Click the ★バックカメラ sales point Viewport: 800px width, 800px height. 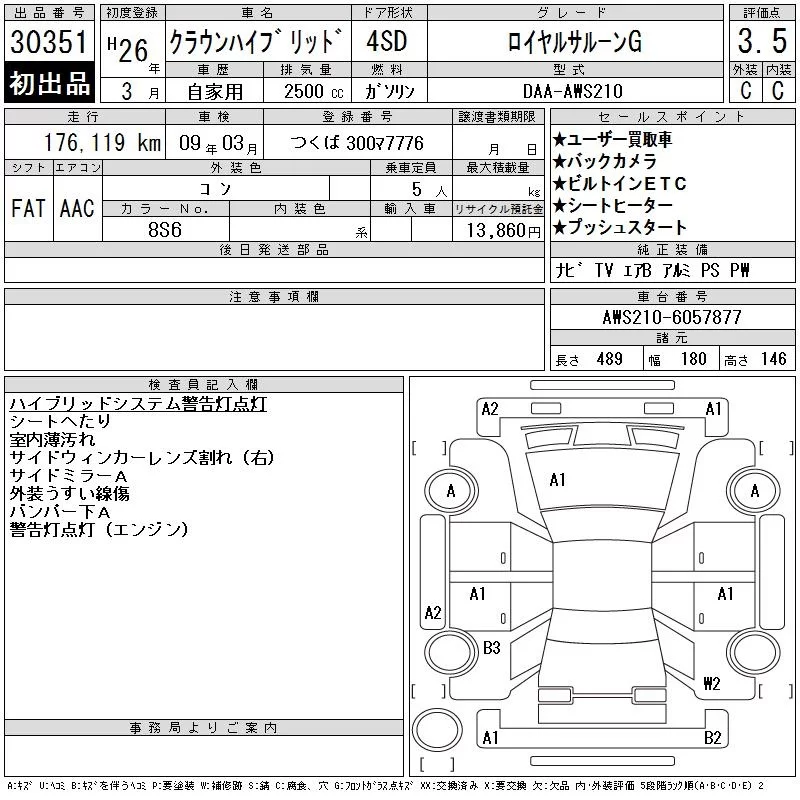pos(604,161)
